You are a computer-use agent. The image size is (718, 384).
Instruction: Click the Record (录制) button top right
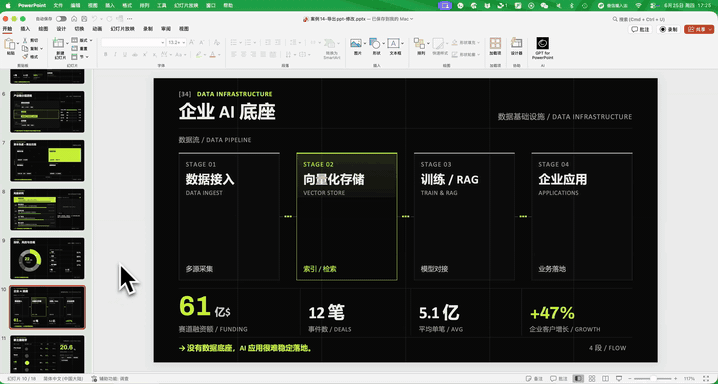(x=669, y=29)
